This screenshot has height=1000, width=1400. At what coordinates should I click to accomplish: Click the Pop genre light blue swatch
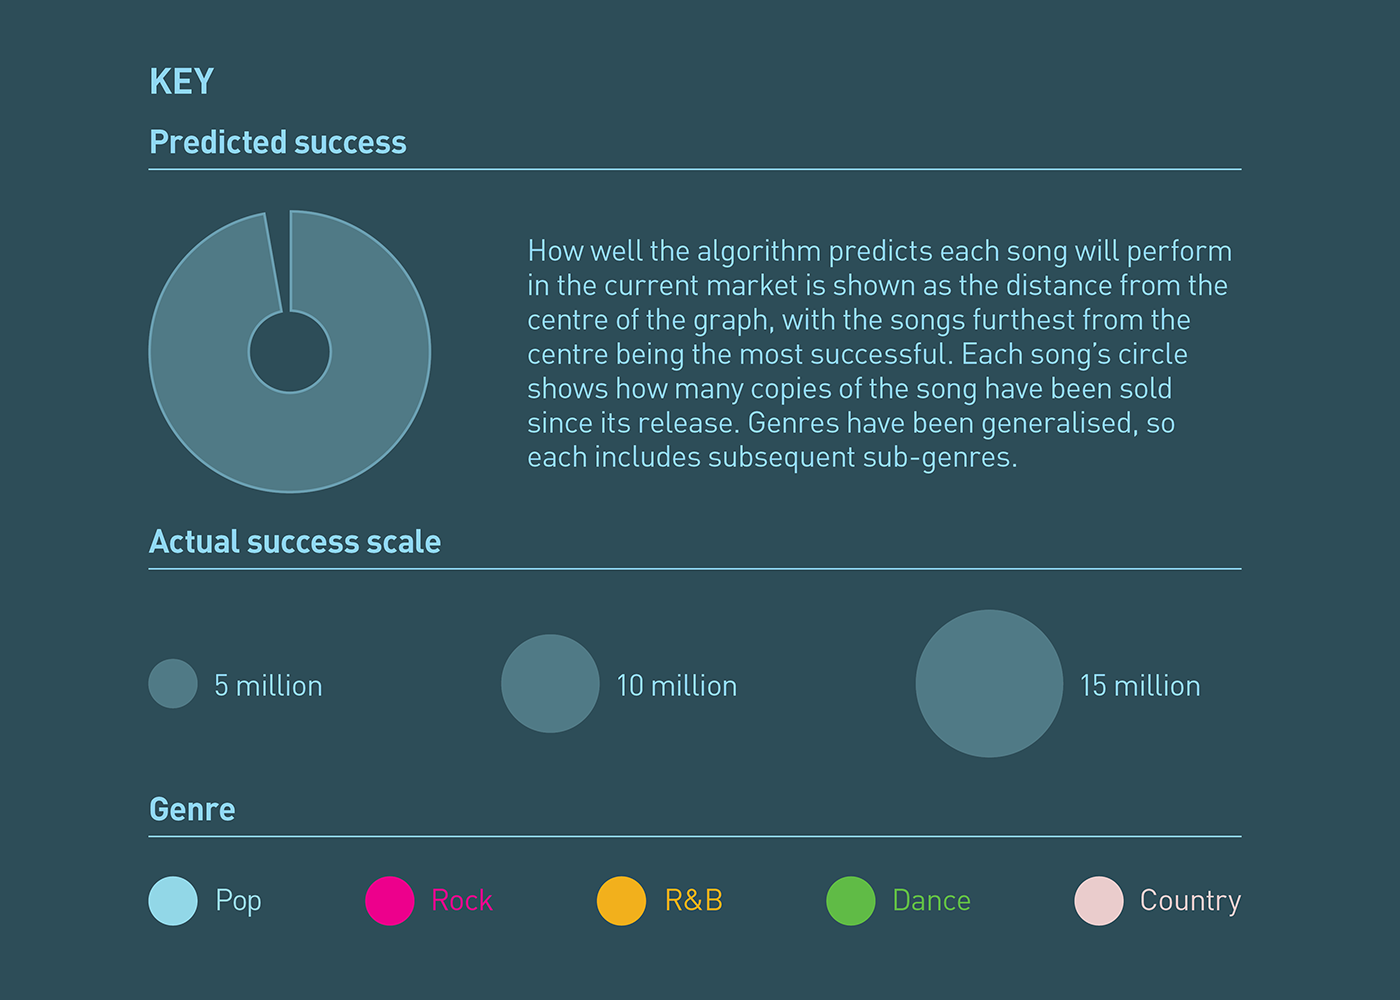(x=173, y=901)
